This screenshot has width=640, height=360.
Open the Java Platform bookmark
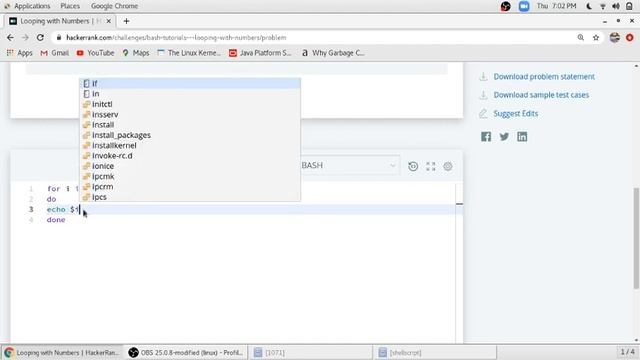click(x=260, y=53)
